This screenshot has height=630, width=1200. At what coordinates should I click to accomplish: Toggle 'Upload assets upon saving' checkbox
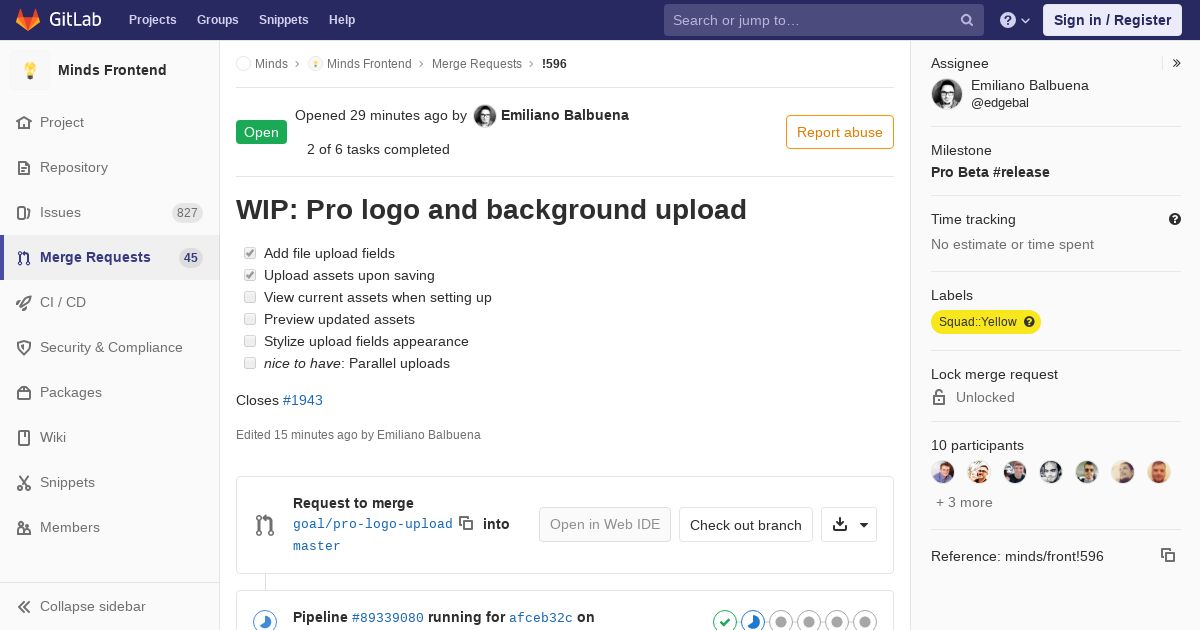250,275
